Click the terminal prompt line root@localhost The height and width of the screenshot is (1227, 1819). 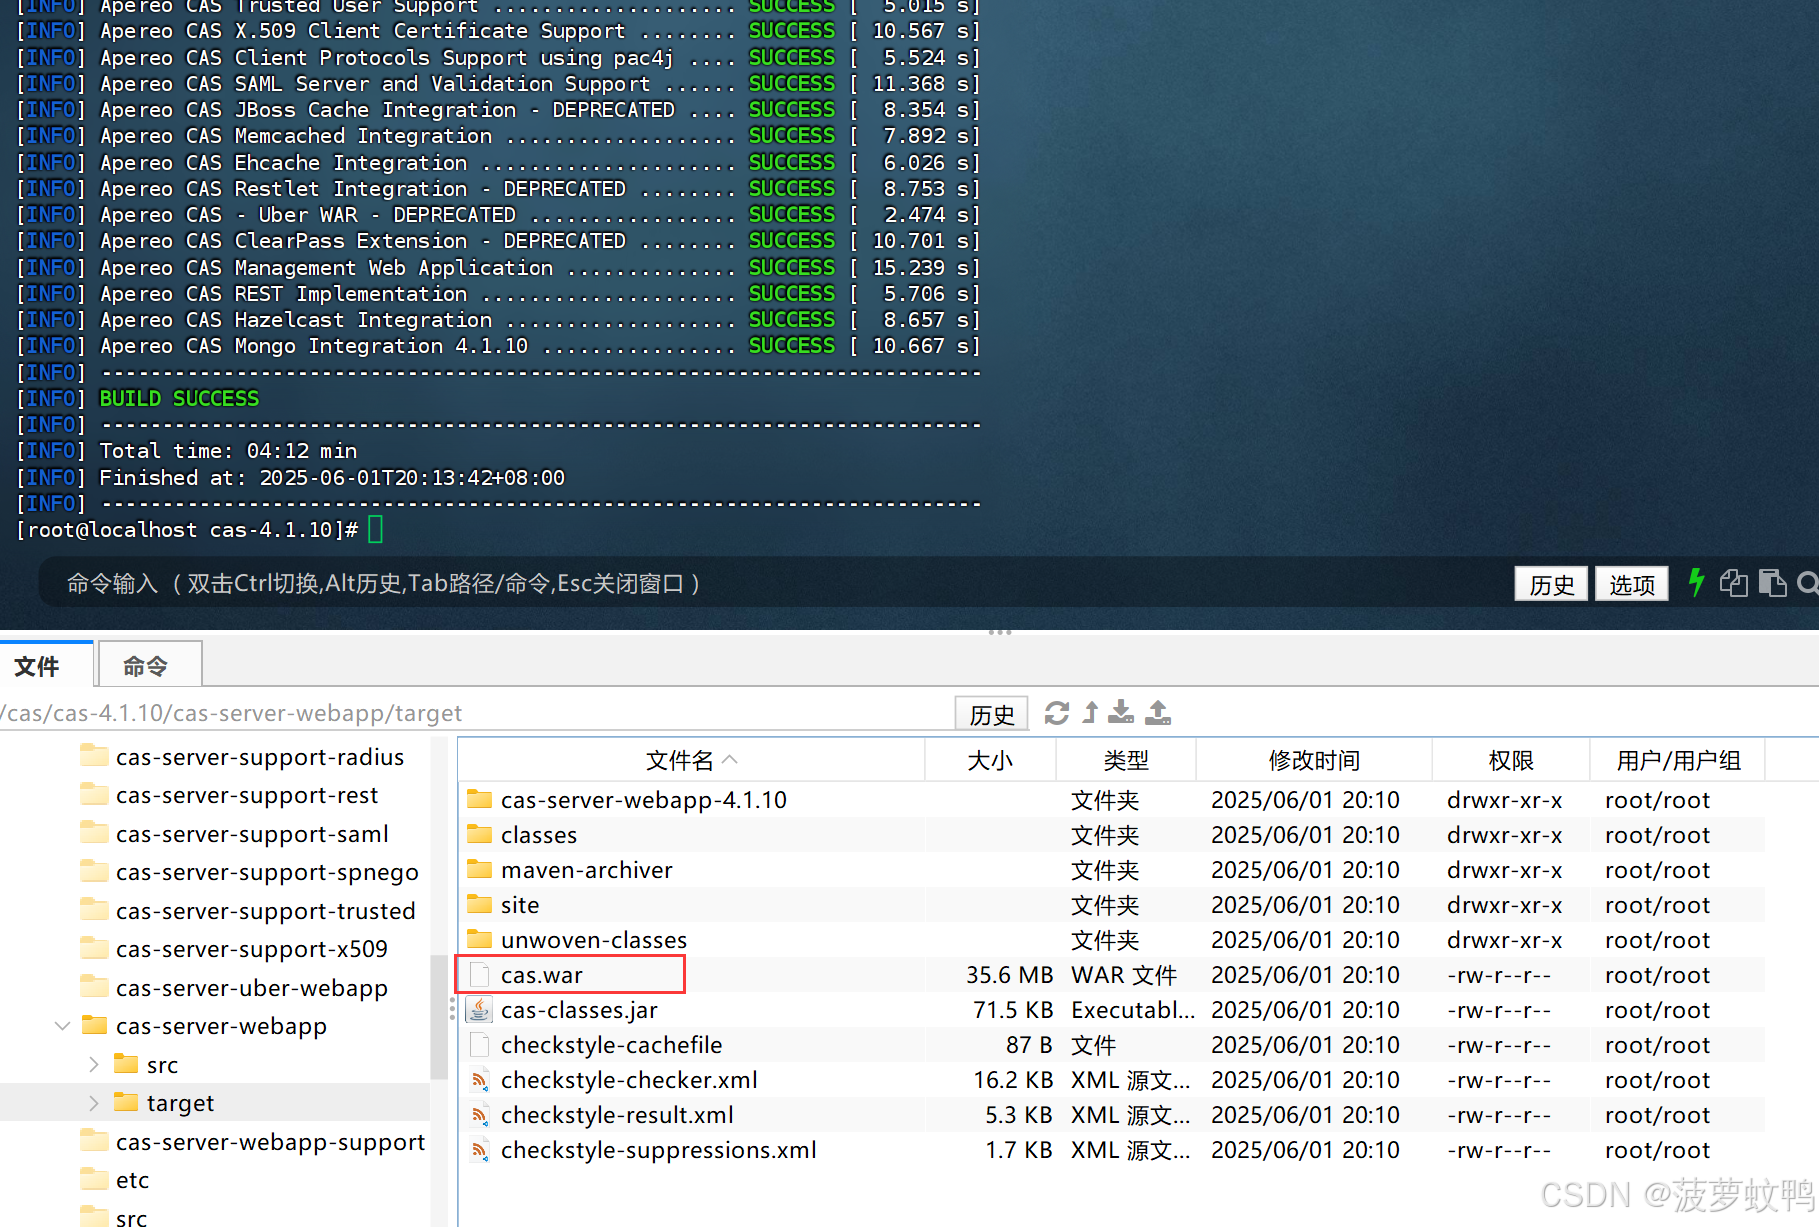click(x=188, y=530)
